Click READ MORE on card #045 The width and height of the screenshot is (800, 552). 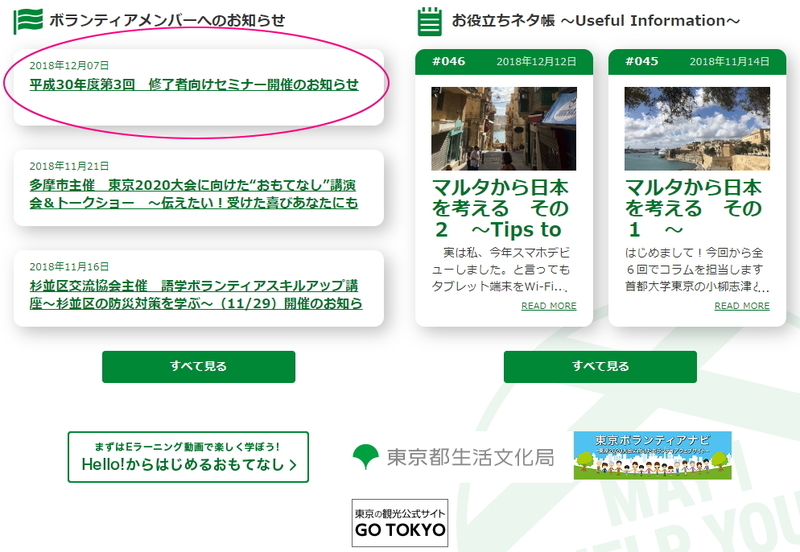[742, 306]
